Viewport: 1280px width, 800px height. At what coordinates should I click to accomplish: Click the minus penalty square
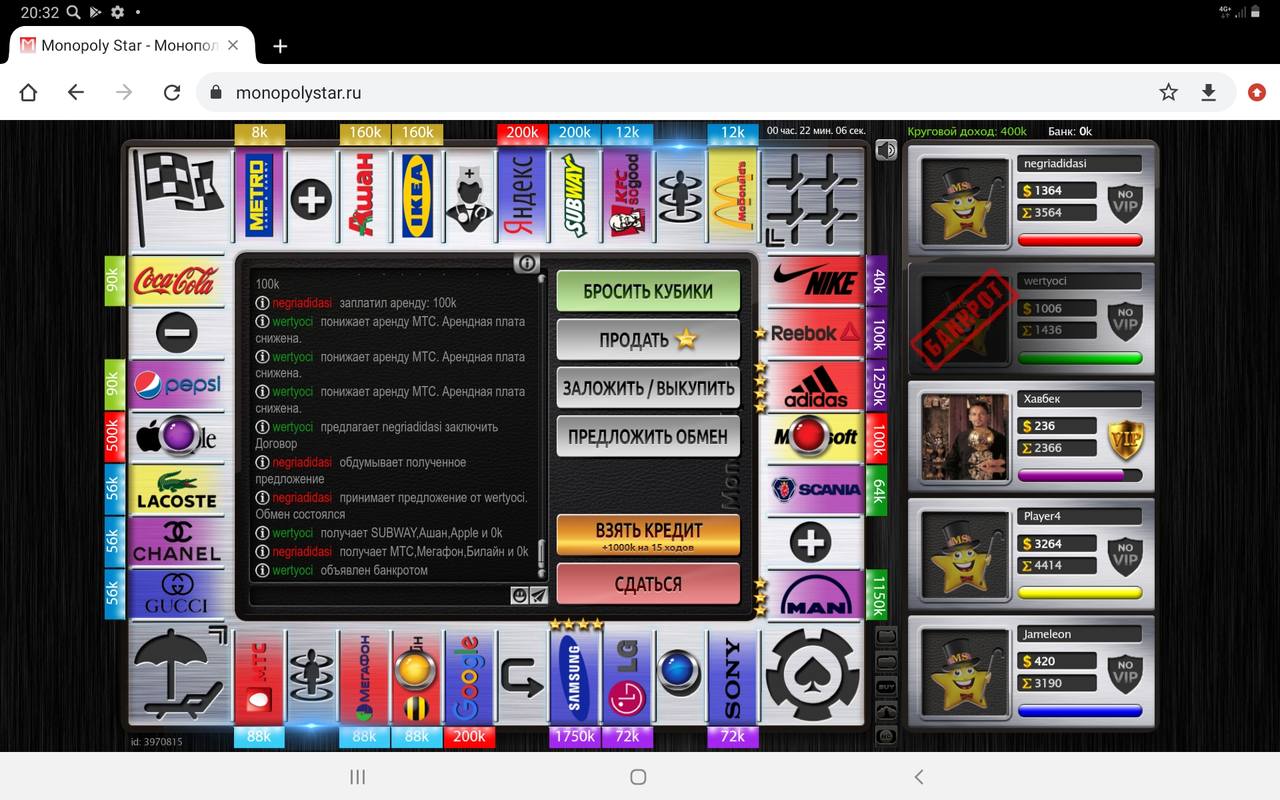(x=176, y=333)
